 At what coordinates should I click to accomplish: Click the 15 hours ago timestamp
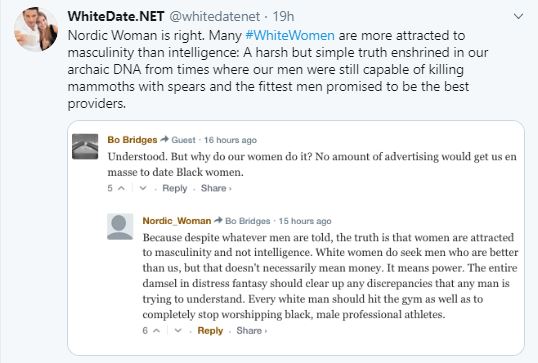coord(305,221)
